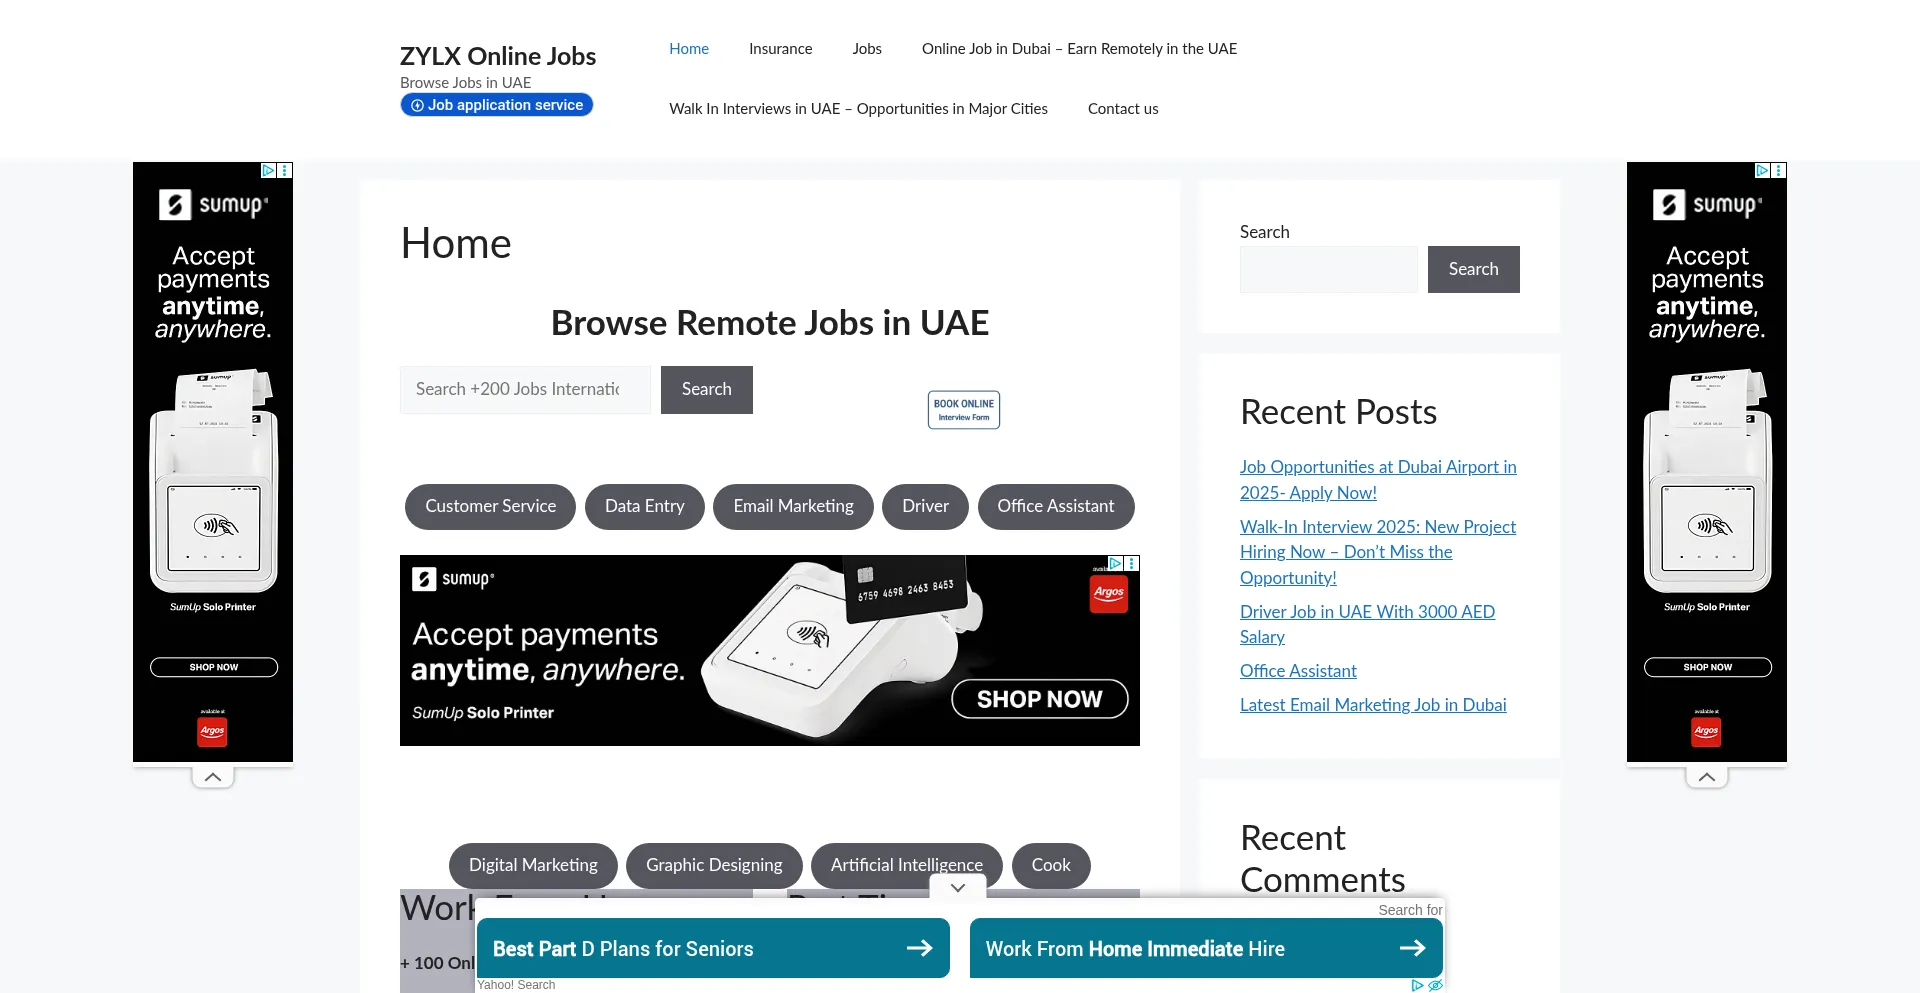Collapse the right sidebar ad with chevron

pyautogui.click(x=1707, y=777)
